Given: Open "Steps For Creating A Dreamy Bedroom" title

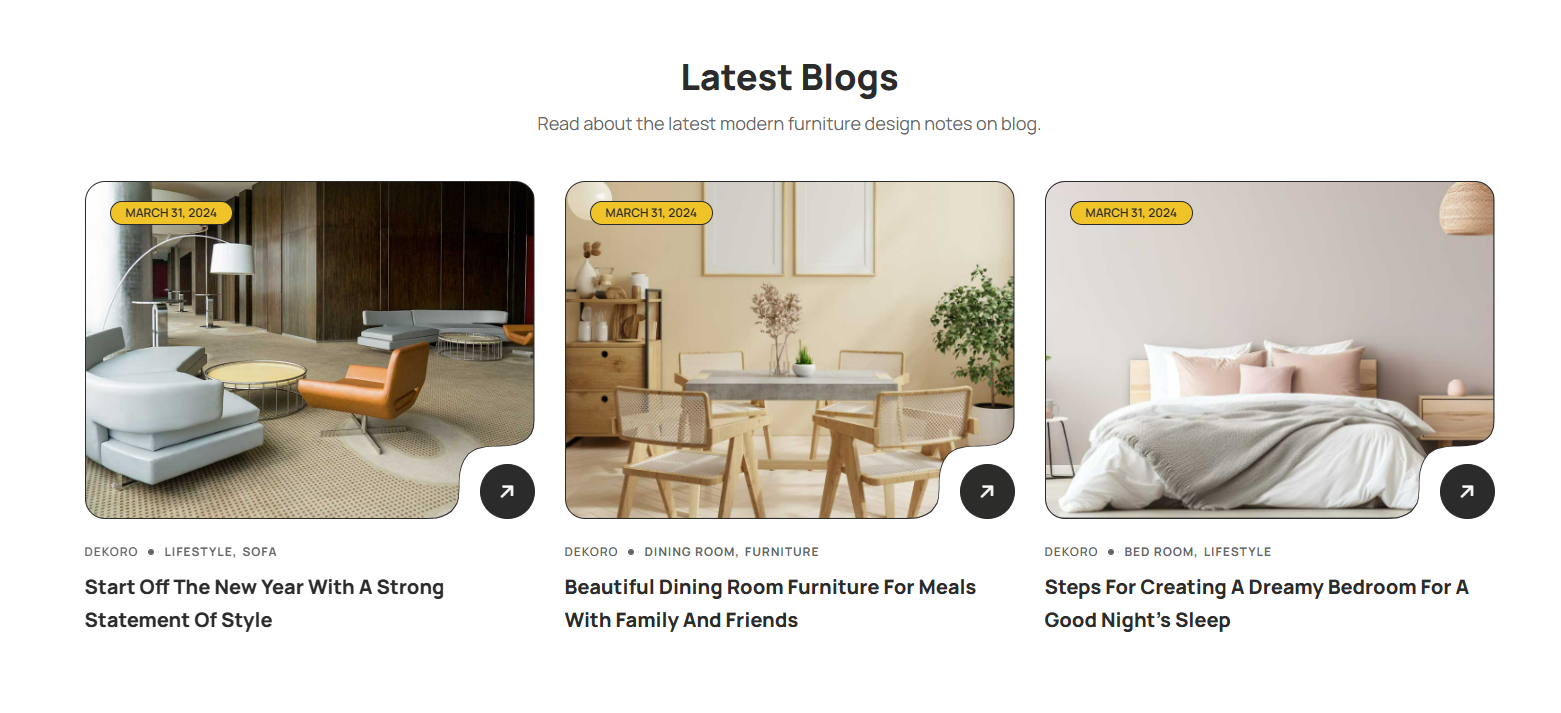Looking at the screenshot, I should [x=1257, y=603].
